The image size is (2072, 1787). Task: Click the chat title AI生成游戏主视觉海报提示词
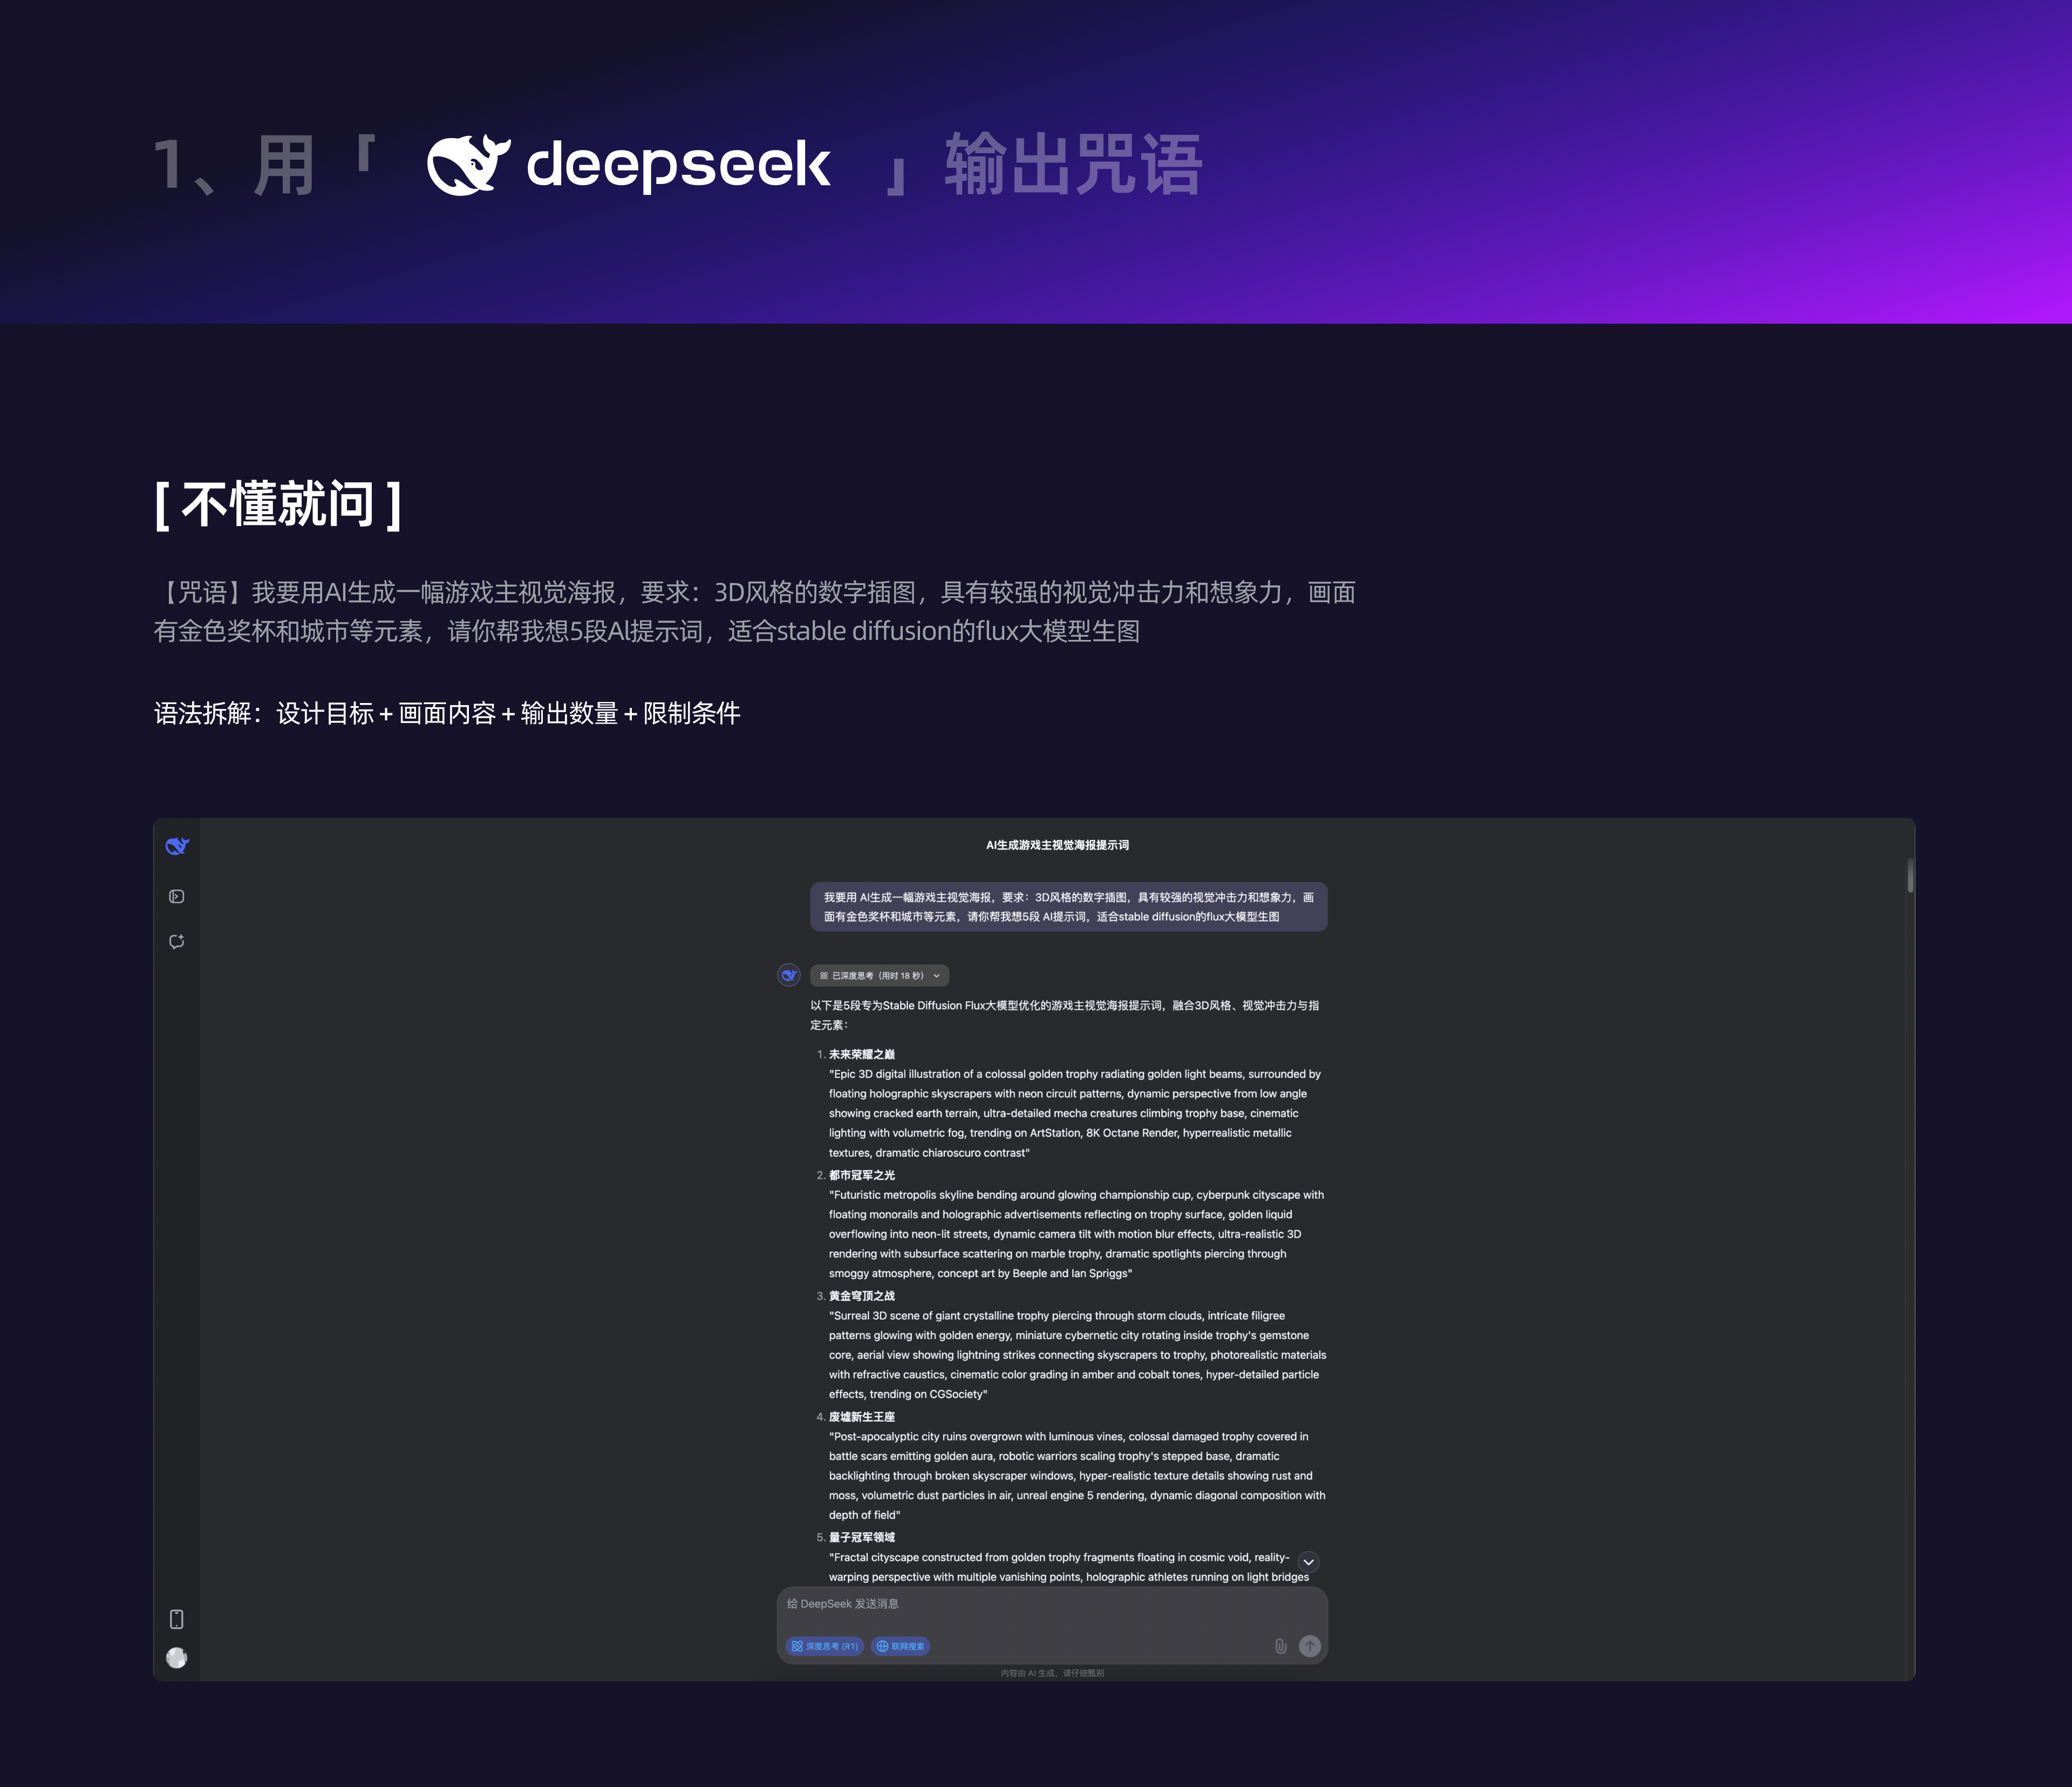coord(1057,845)
